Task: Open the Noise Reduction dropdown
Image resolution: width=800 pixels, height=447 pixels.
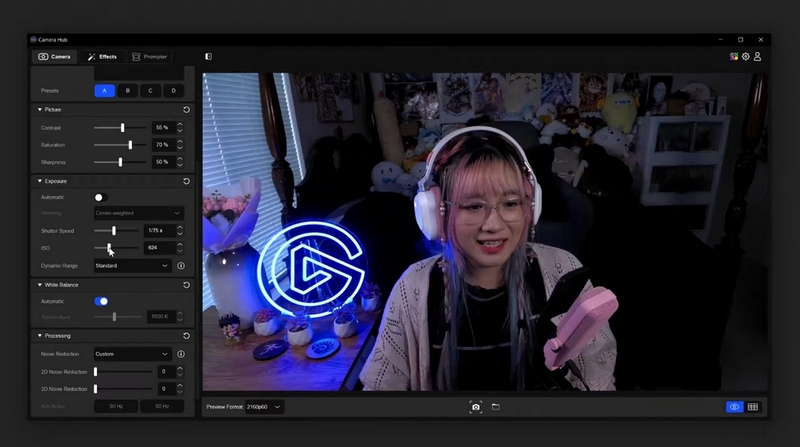Action: tap(132, 354)
